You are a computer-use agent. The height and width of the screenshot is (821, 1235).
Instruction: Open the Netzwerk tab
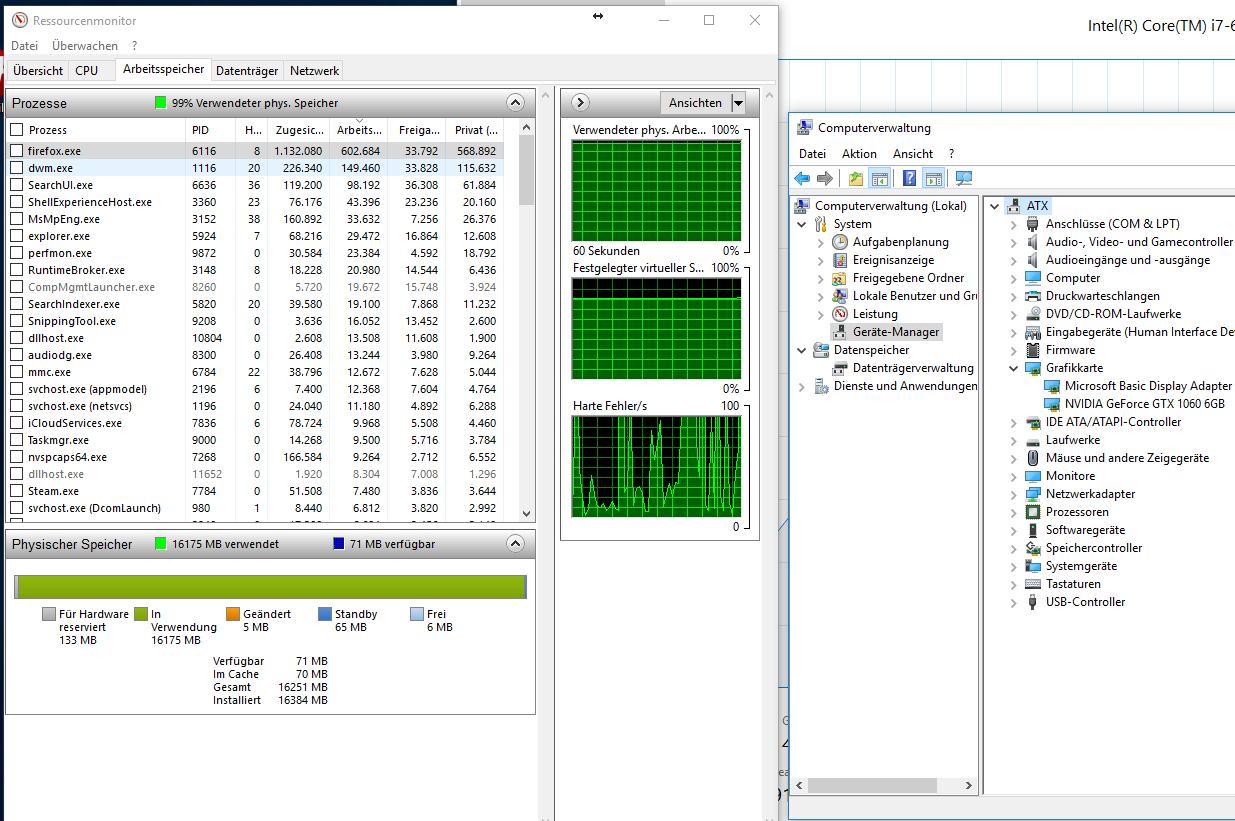coord(314,70)
